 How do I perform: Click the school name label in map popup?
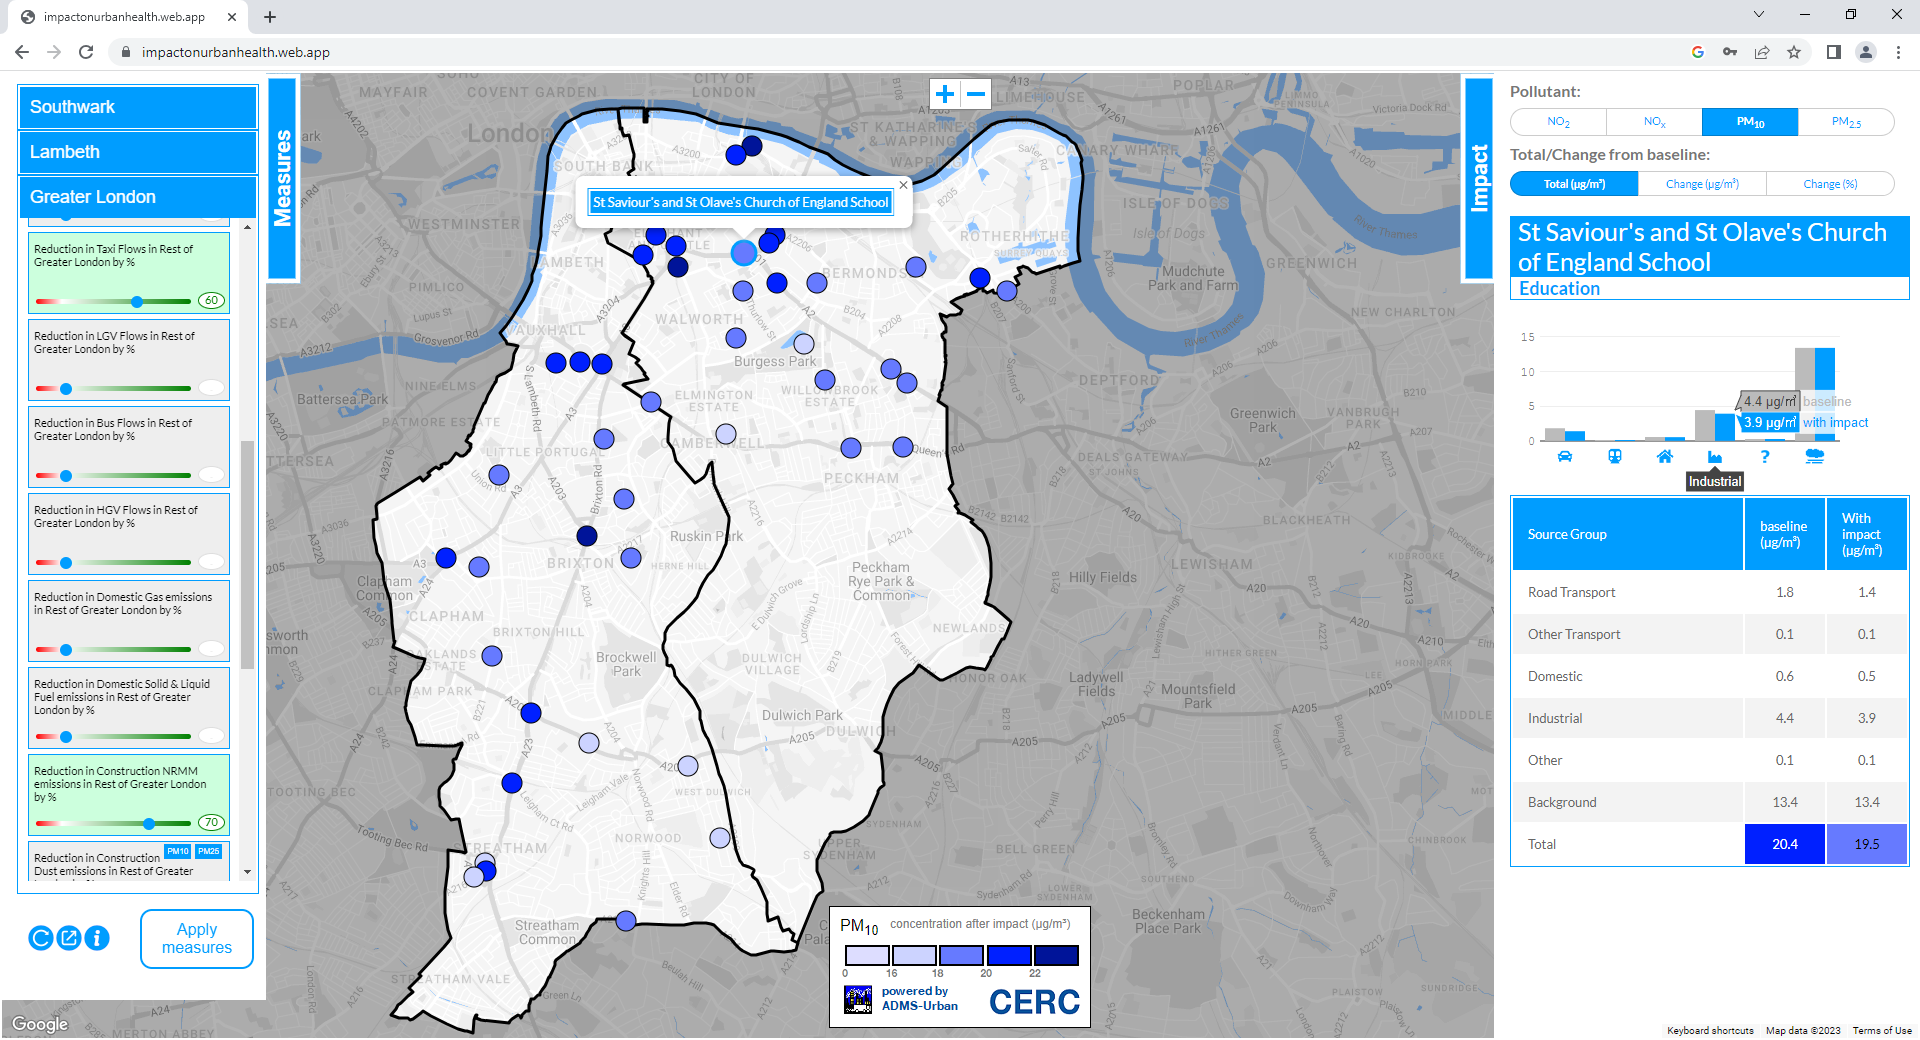pyautogui.click(x=741, y=202)
